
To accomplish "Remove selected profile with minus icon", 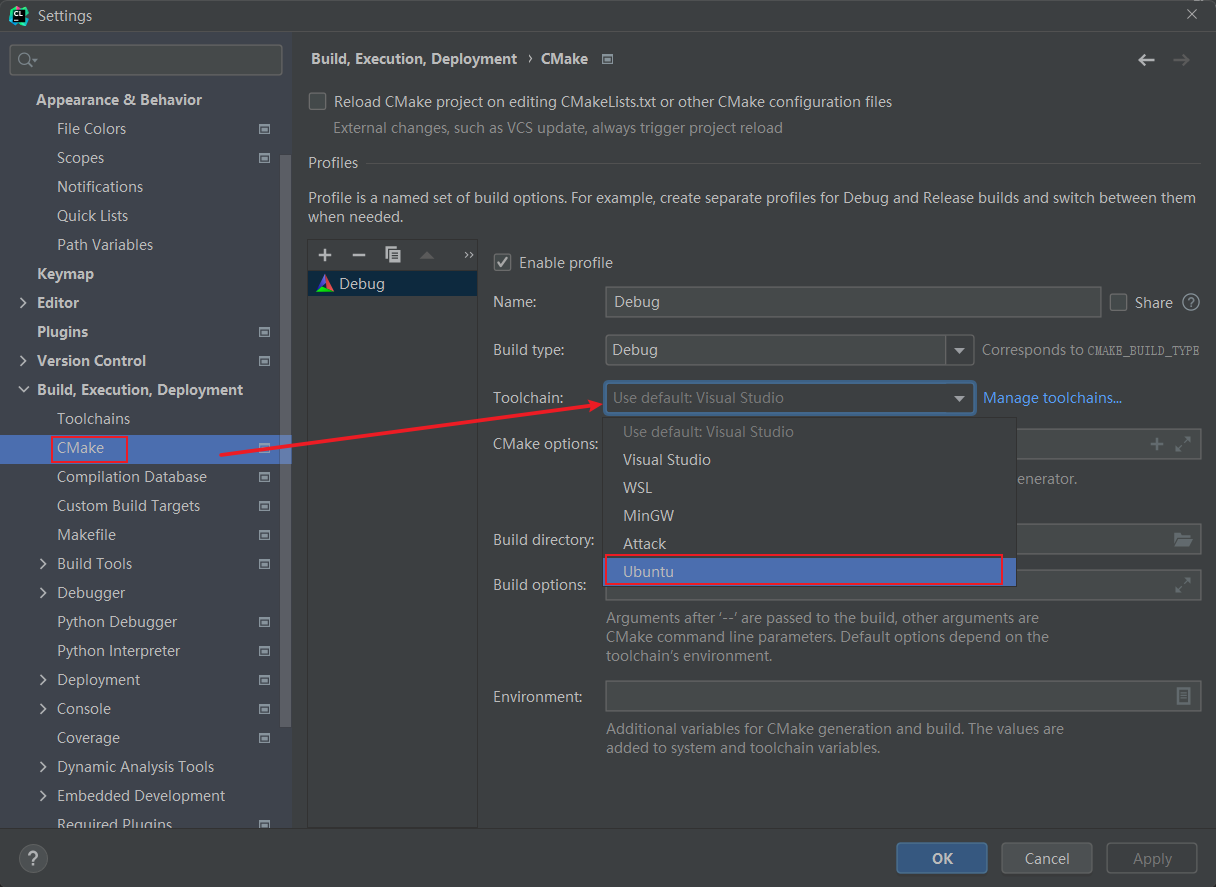I will point(359,255).
